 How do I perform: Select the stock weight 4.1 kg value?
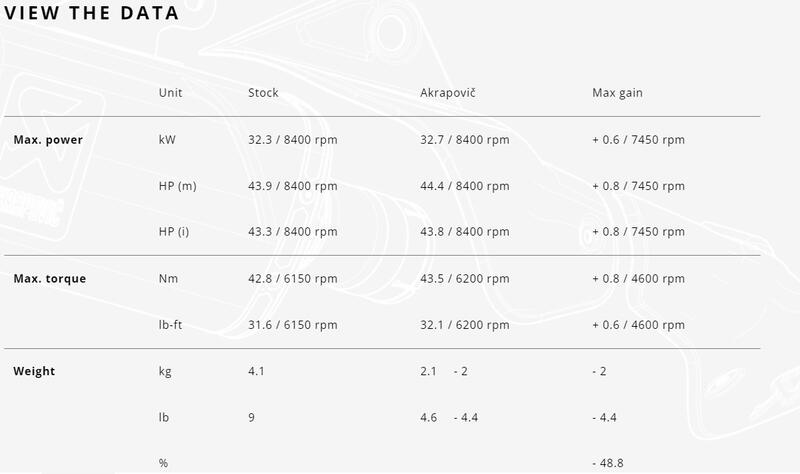click(x=256, y=371)
